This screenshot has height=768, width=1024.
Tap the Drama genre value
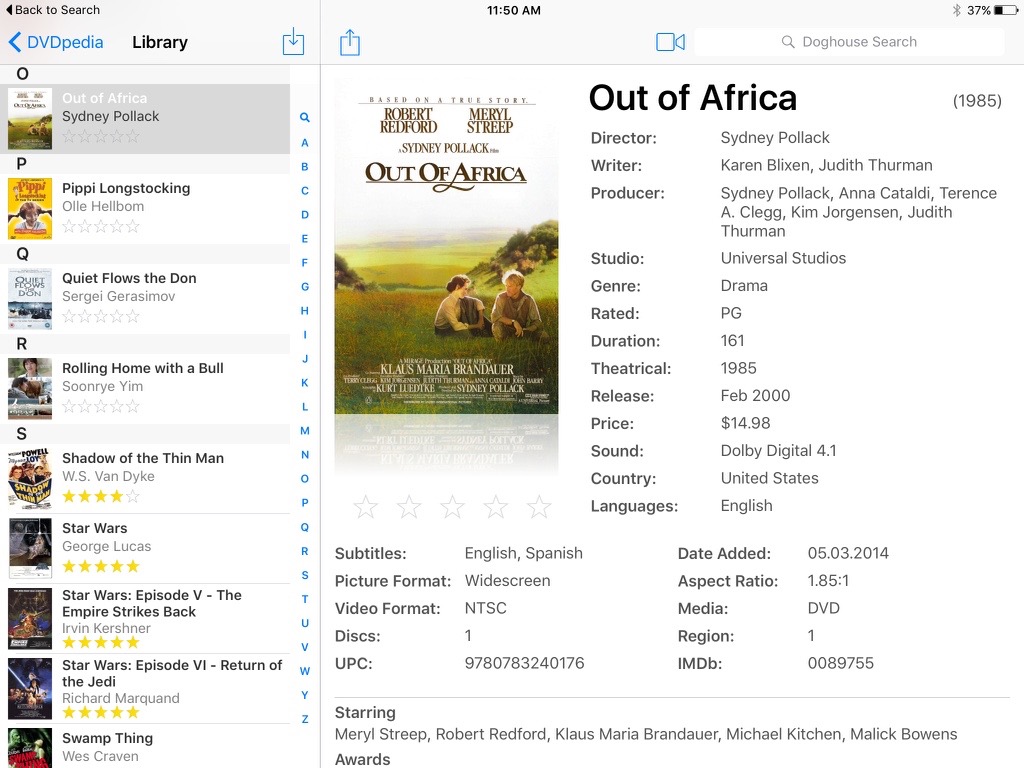(x=744, y=285)
